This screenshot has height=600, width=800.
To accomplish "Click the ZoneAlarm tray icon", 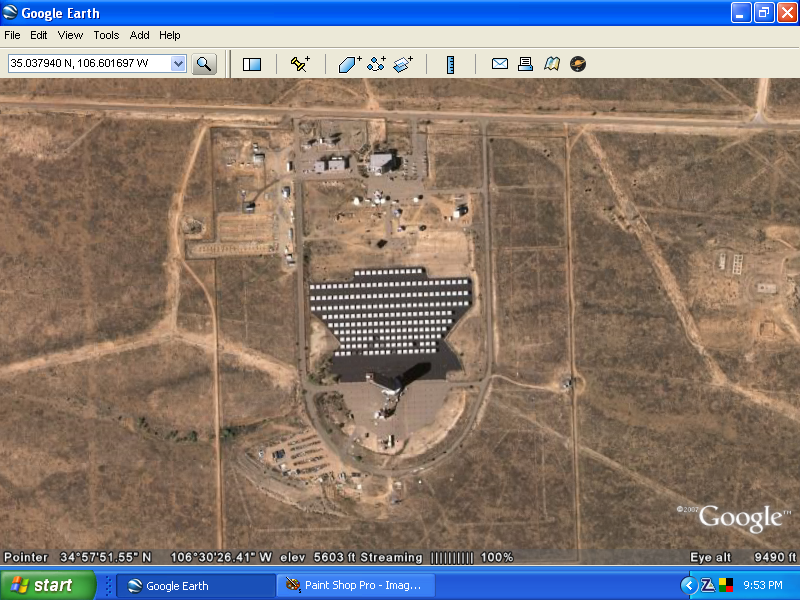I will point(708,585).
